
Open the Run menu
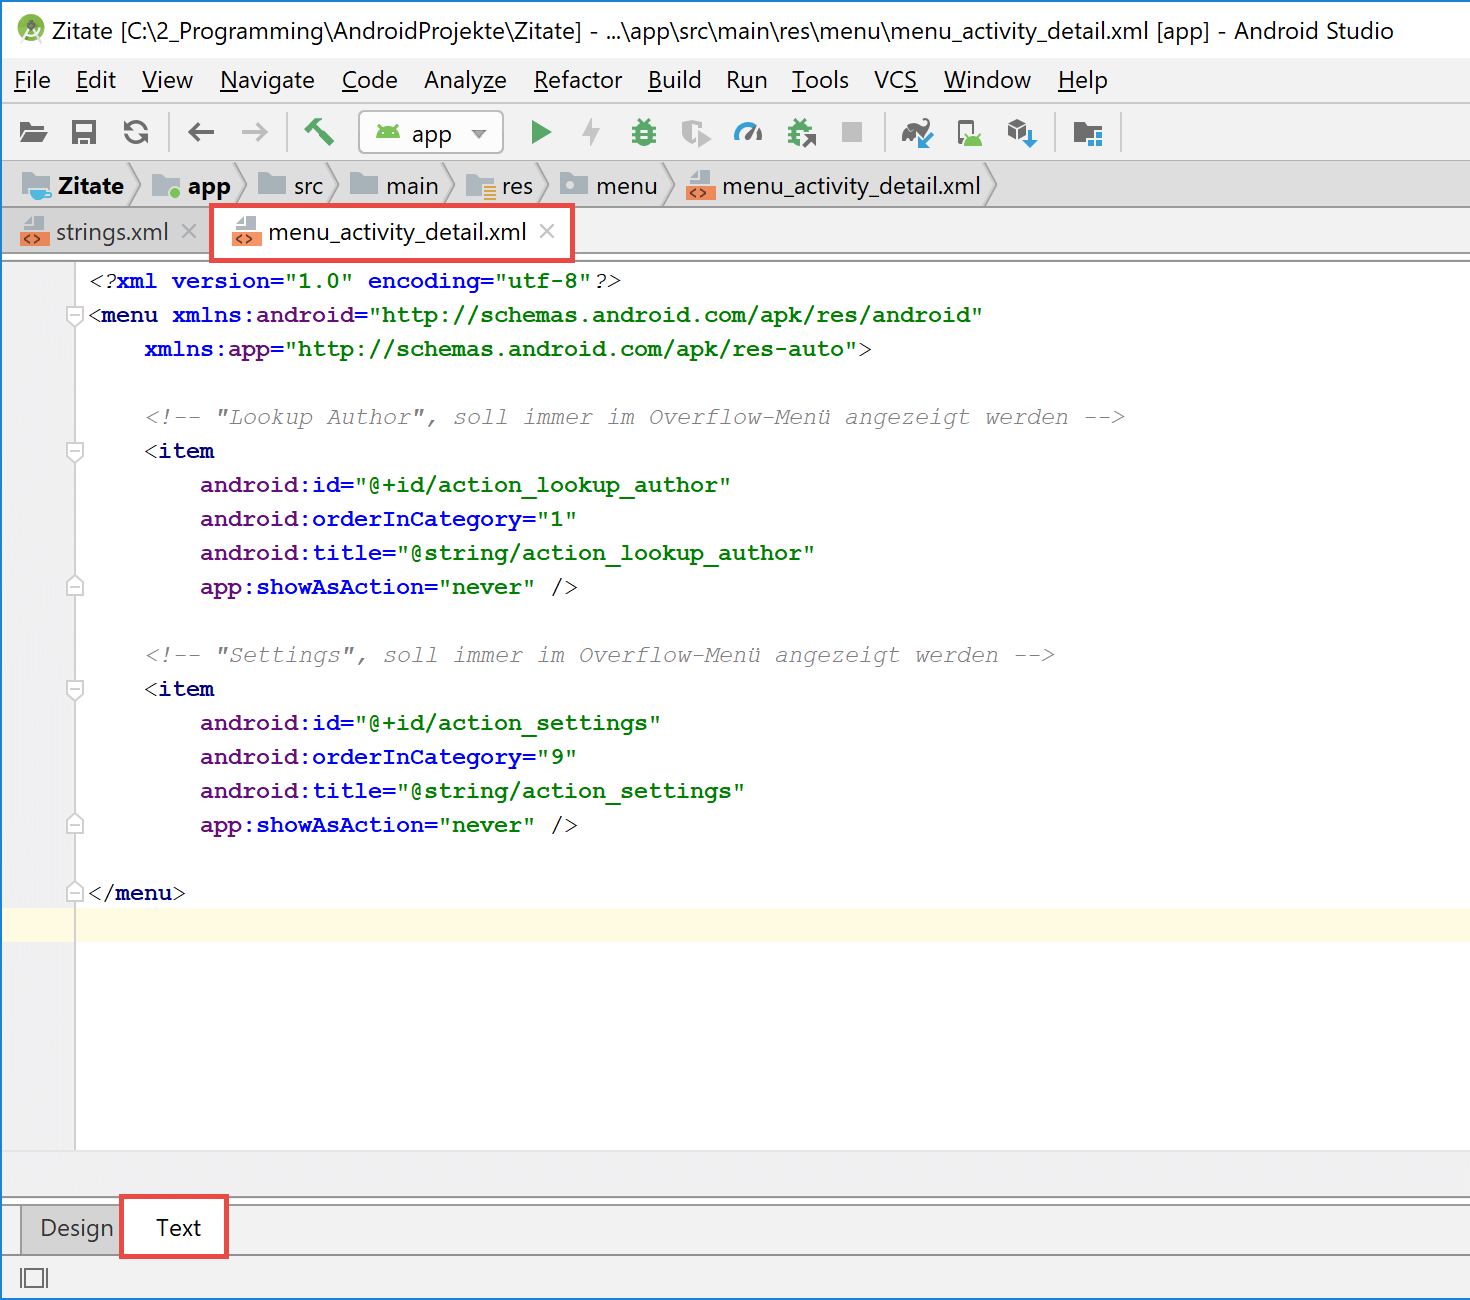(747, 80)
